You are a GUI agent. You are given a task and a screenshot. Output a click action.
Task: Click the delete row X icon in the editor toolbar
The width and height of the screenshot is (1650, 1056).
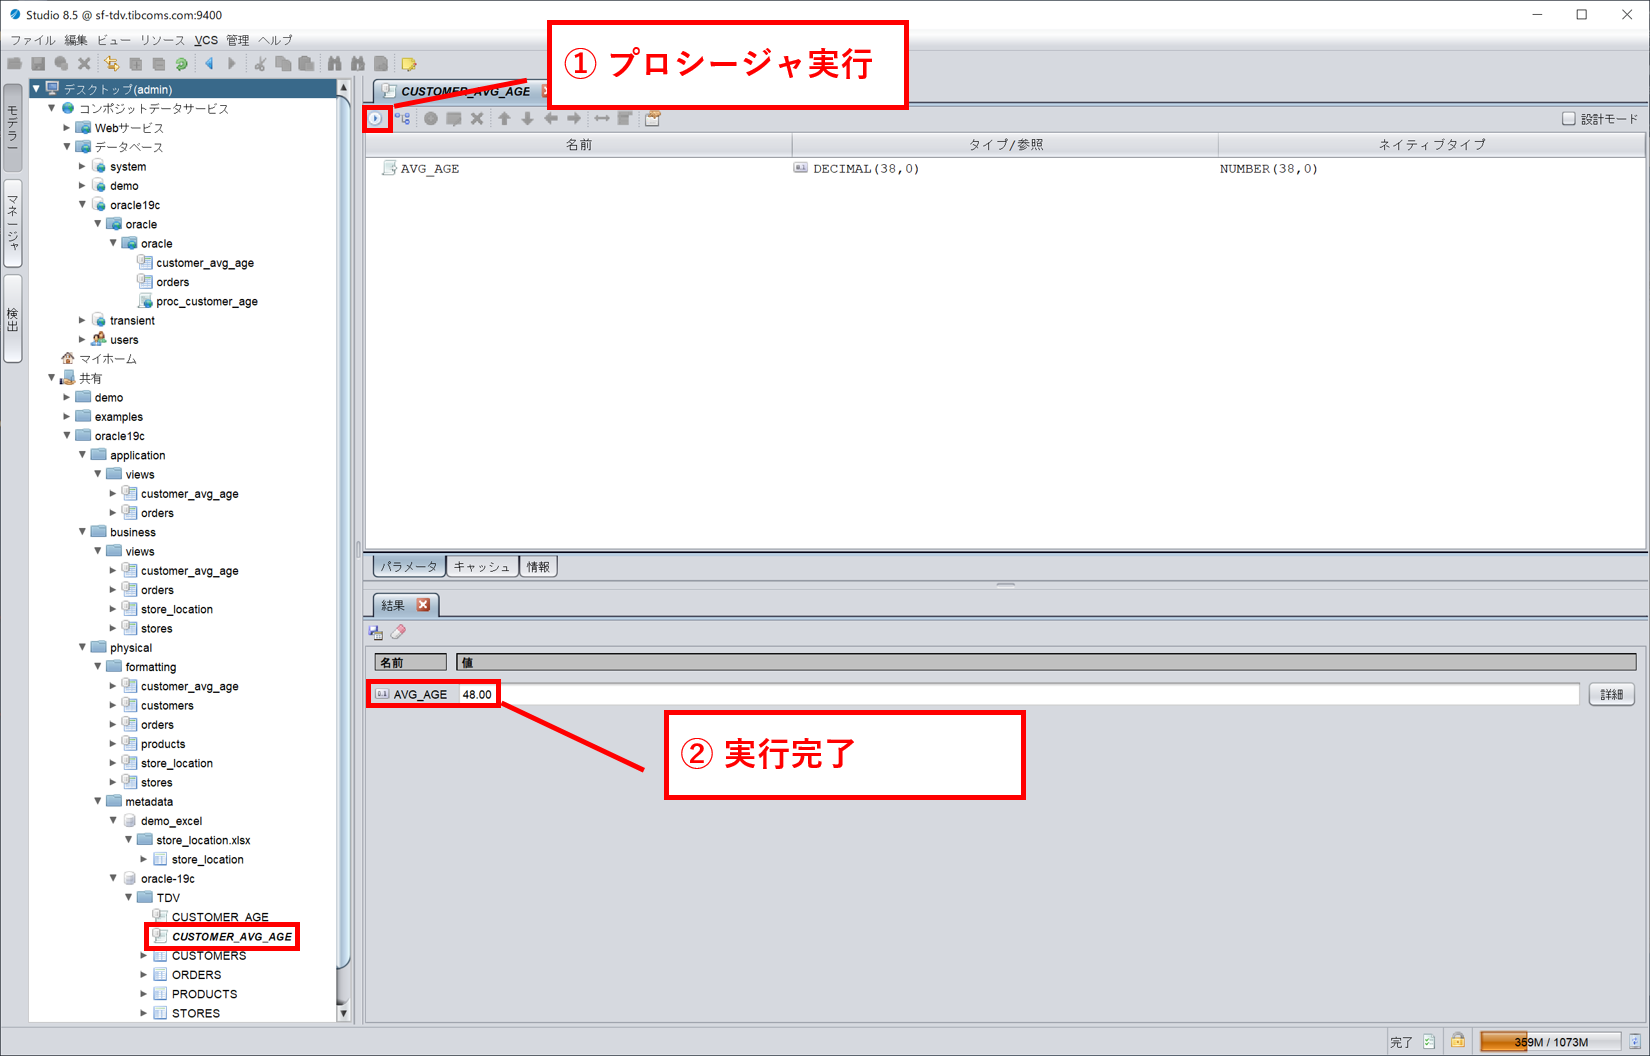click(477, 119)
